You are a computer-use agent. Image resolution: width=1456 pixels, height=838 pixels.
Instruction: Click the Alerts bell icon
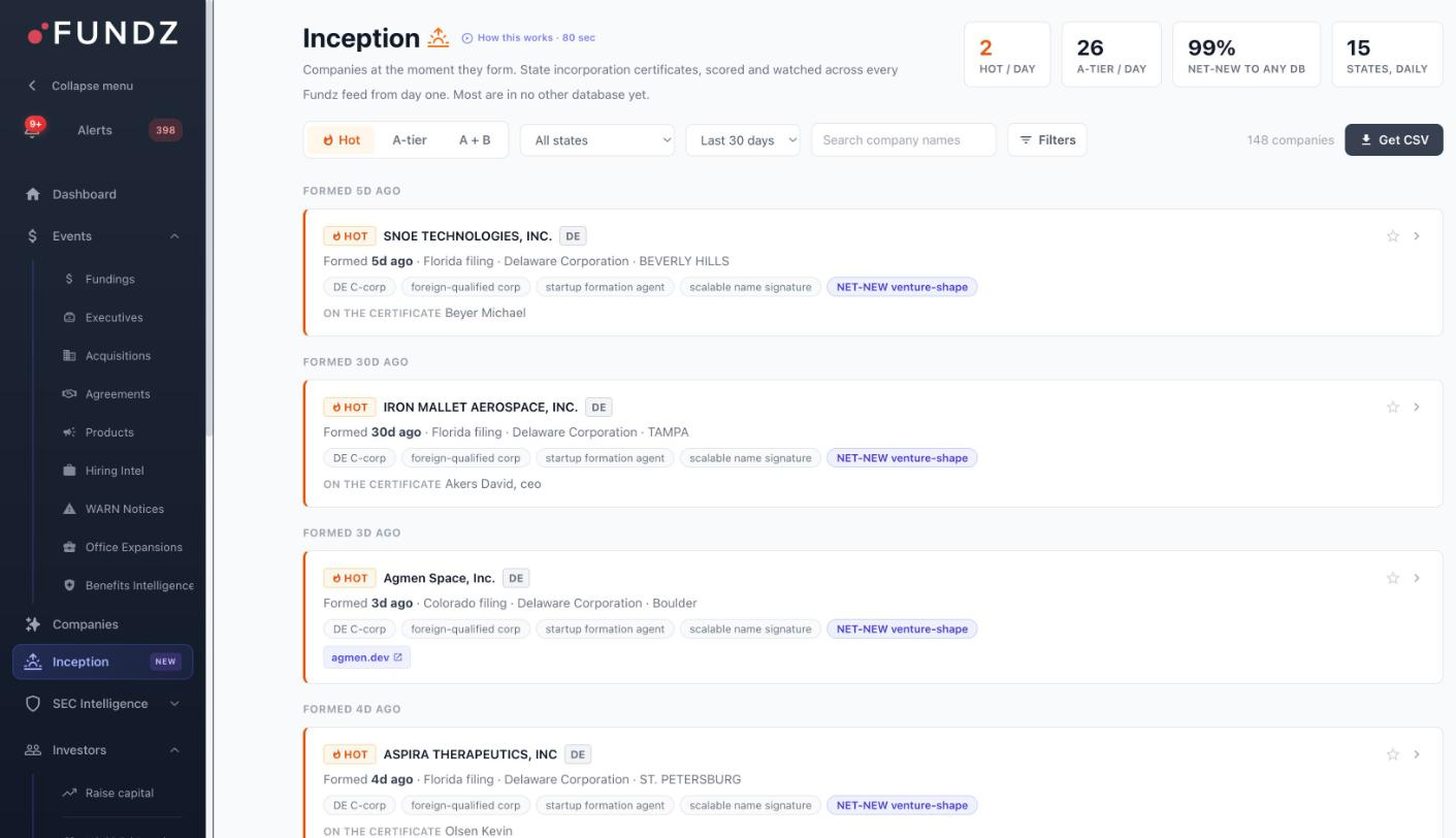pyautogui.click(x=32, y=130)
